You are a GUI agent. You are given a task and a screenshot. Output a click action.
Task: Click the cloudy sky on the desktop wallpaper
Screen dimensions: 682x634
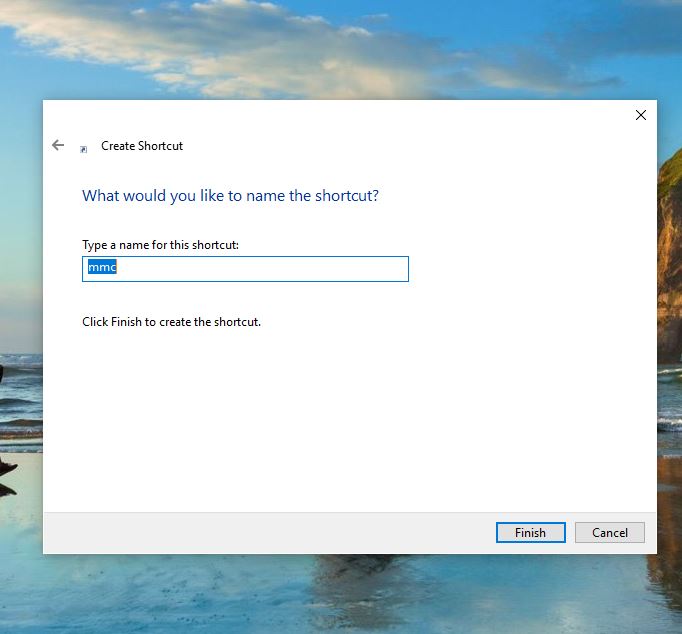coord(250,40)
